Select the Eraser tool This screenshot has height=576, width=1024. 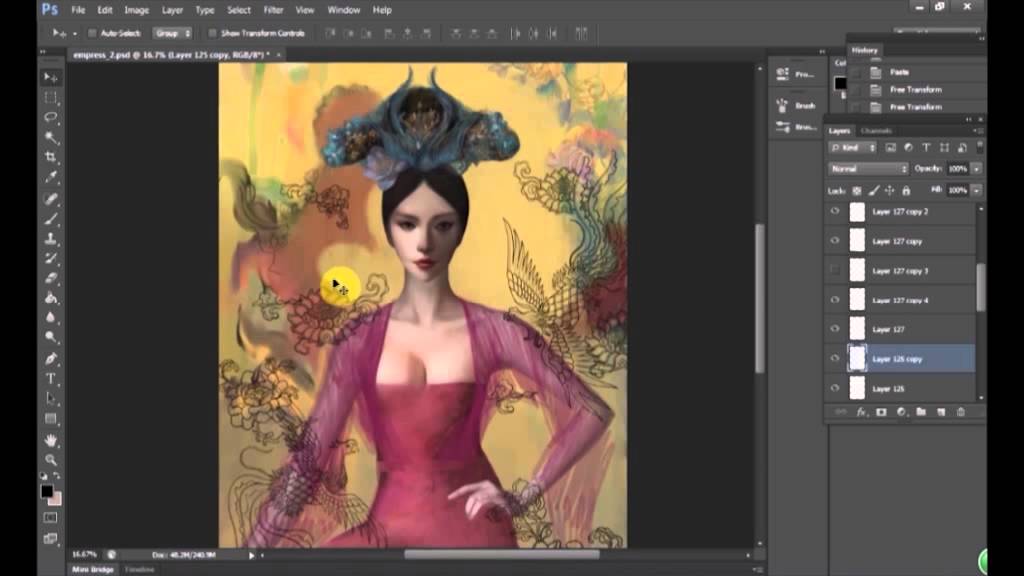tap(51, 278)
